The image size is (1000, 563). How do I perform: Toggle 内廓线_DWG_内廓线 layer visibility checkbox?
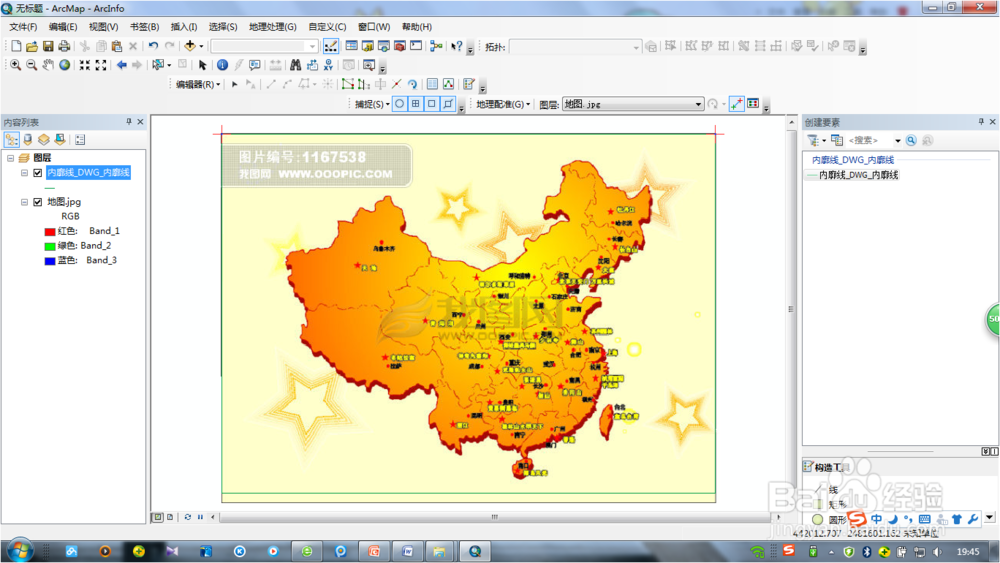tap(38, 173)
